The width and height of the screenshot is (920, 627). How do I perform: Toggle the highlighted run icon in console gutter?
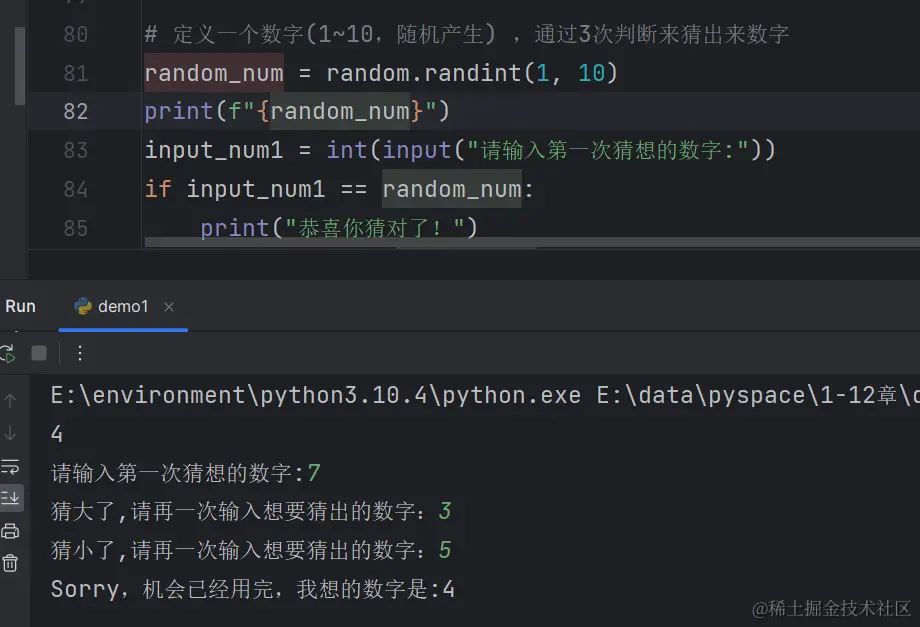[13, 497]
